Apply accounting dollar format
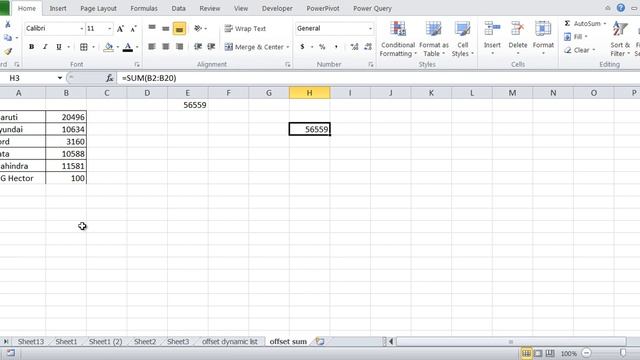Screen dimensions: 640x360 click(302, 47)
